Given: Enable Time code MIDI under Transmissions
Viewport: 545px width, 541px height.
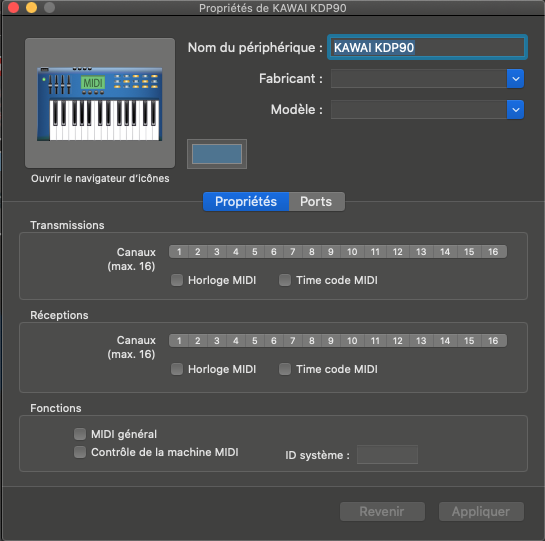Looking at the screenshot, I should 285,280.
